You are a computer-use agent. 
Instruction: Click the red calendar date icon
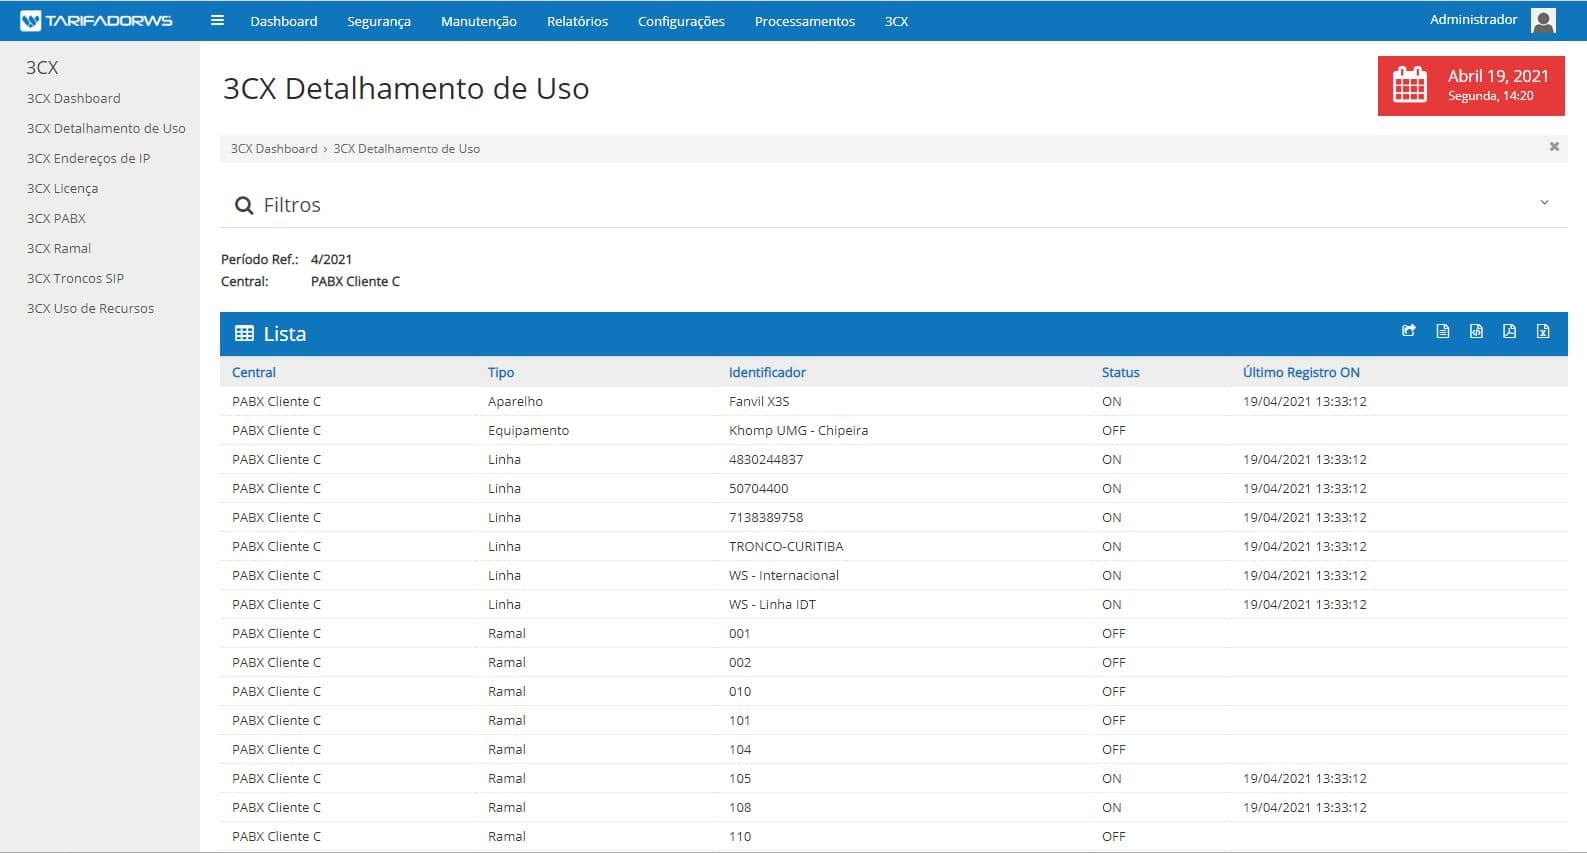click(x=1410, y=85)
